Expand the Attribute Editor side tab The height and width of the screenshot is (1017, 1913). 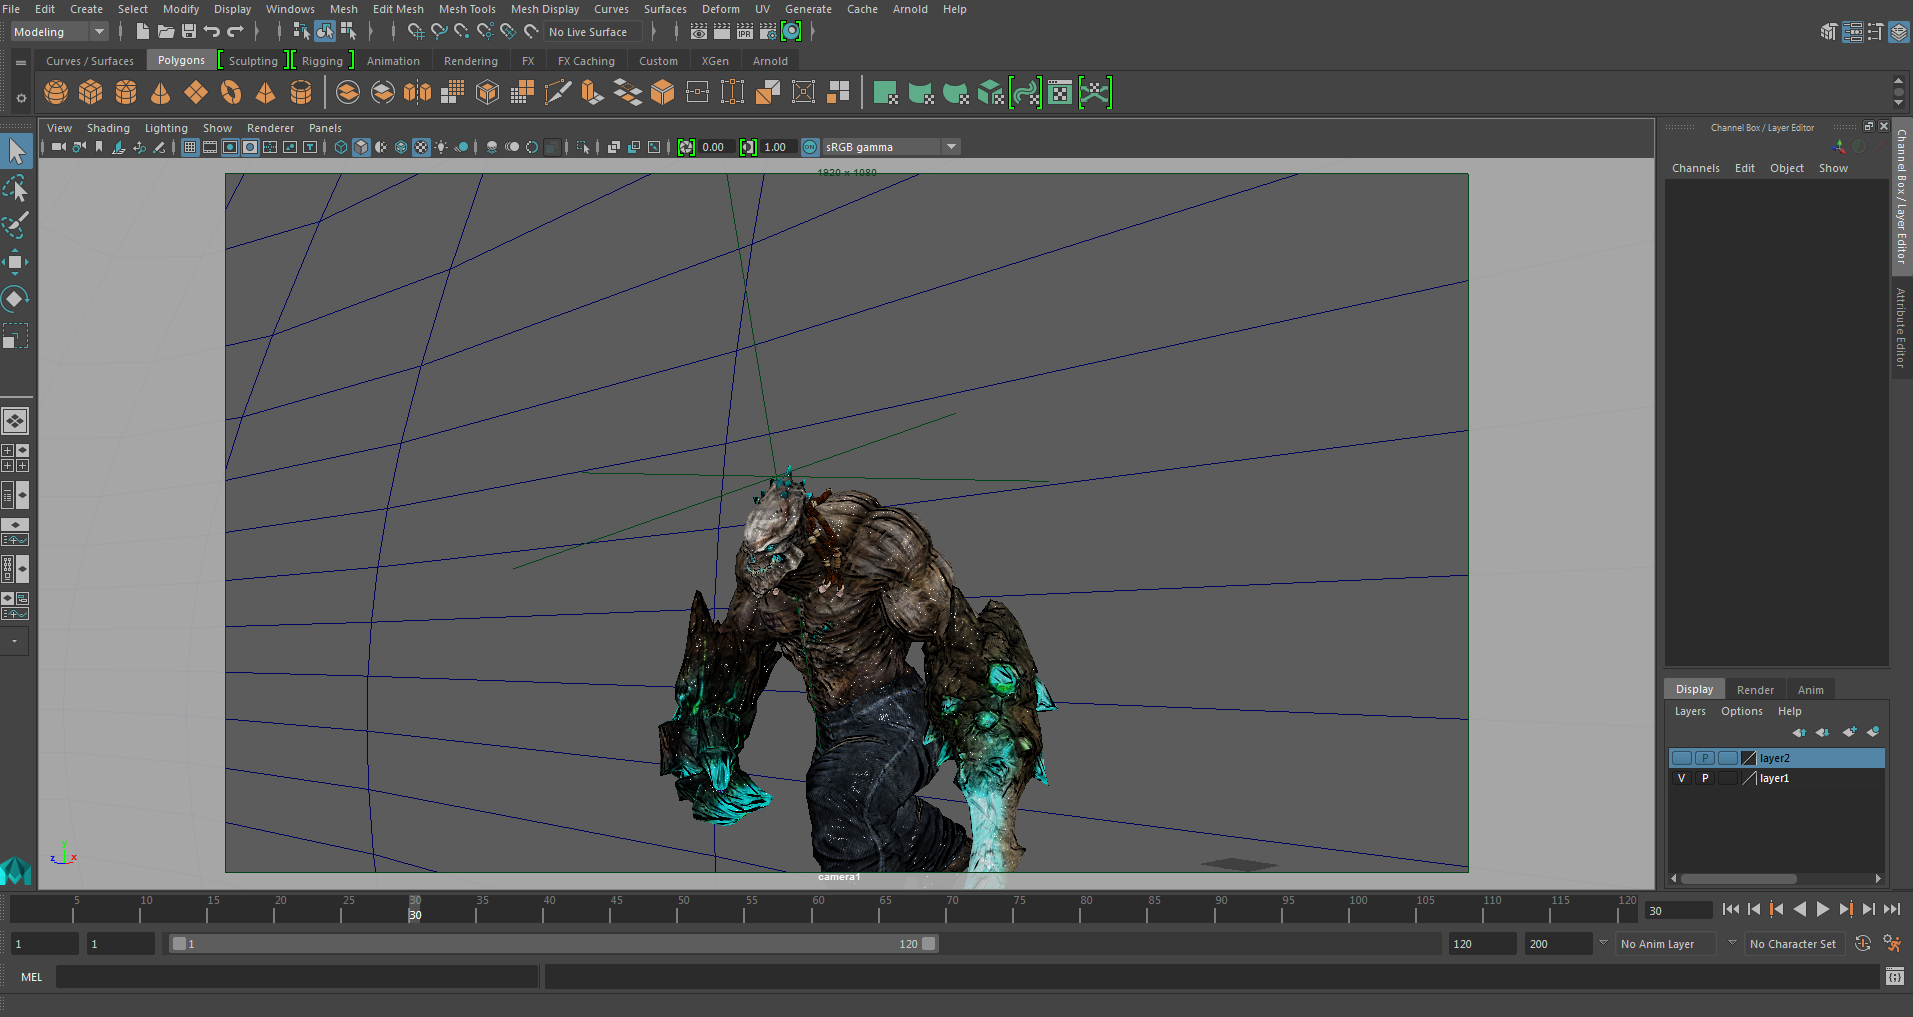click(1901, 327)
